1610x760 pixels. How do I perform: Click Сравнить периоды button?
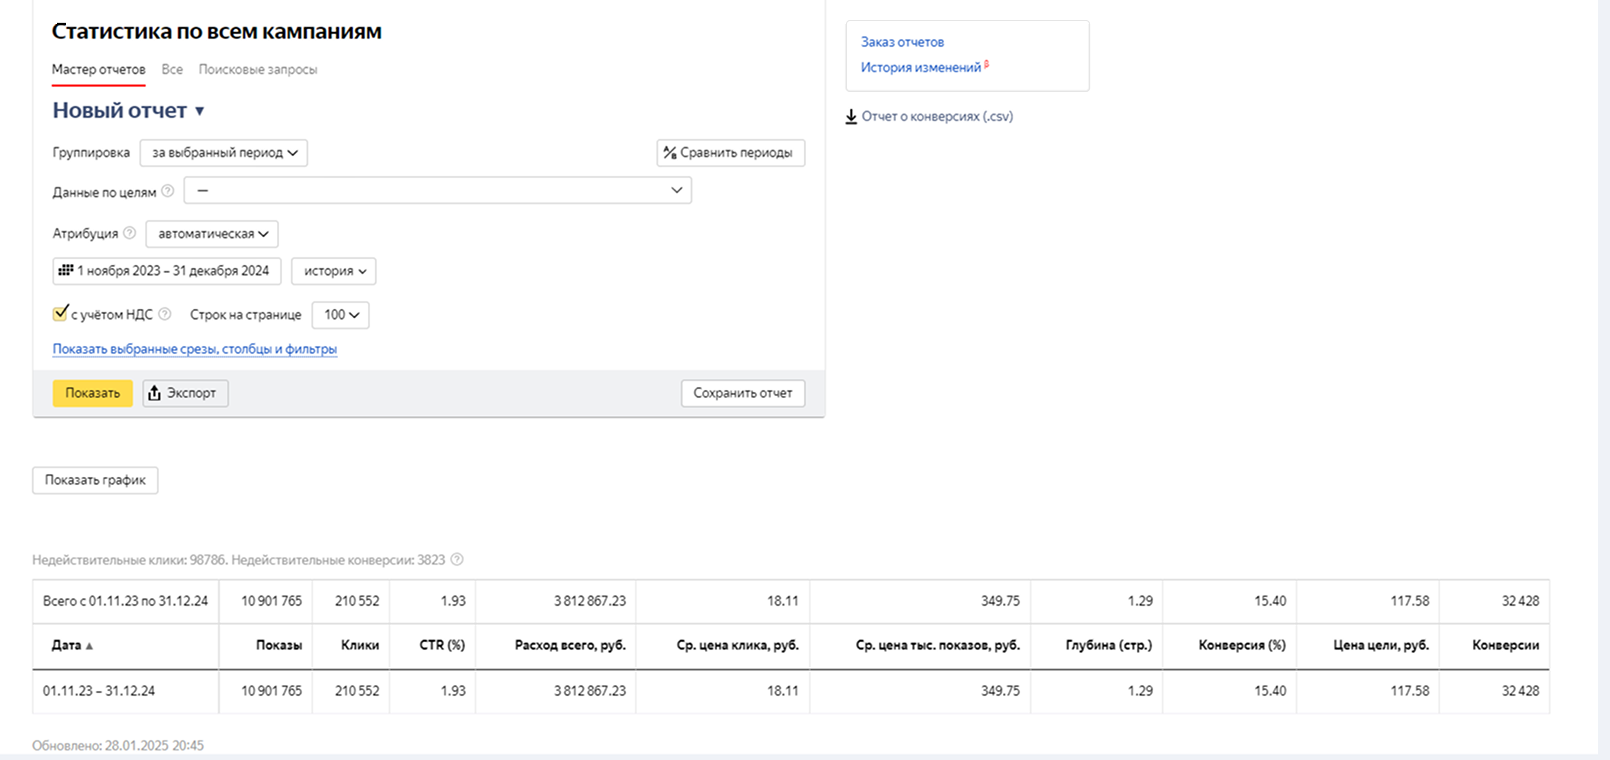tap(731, 153)
